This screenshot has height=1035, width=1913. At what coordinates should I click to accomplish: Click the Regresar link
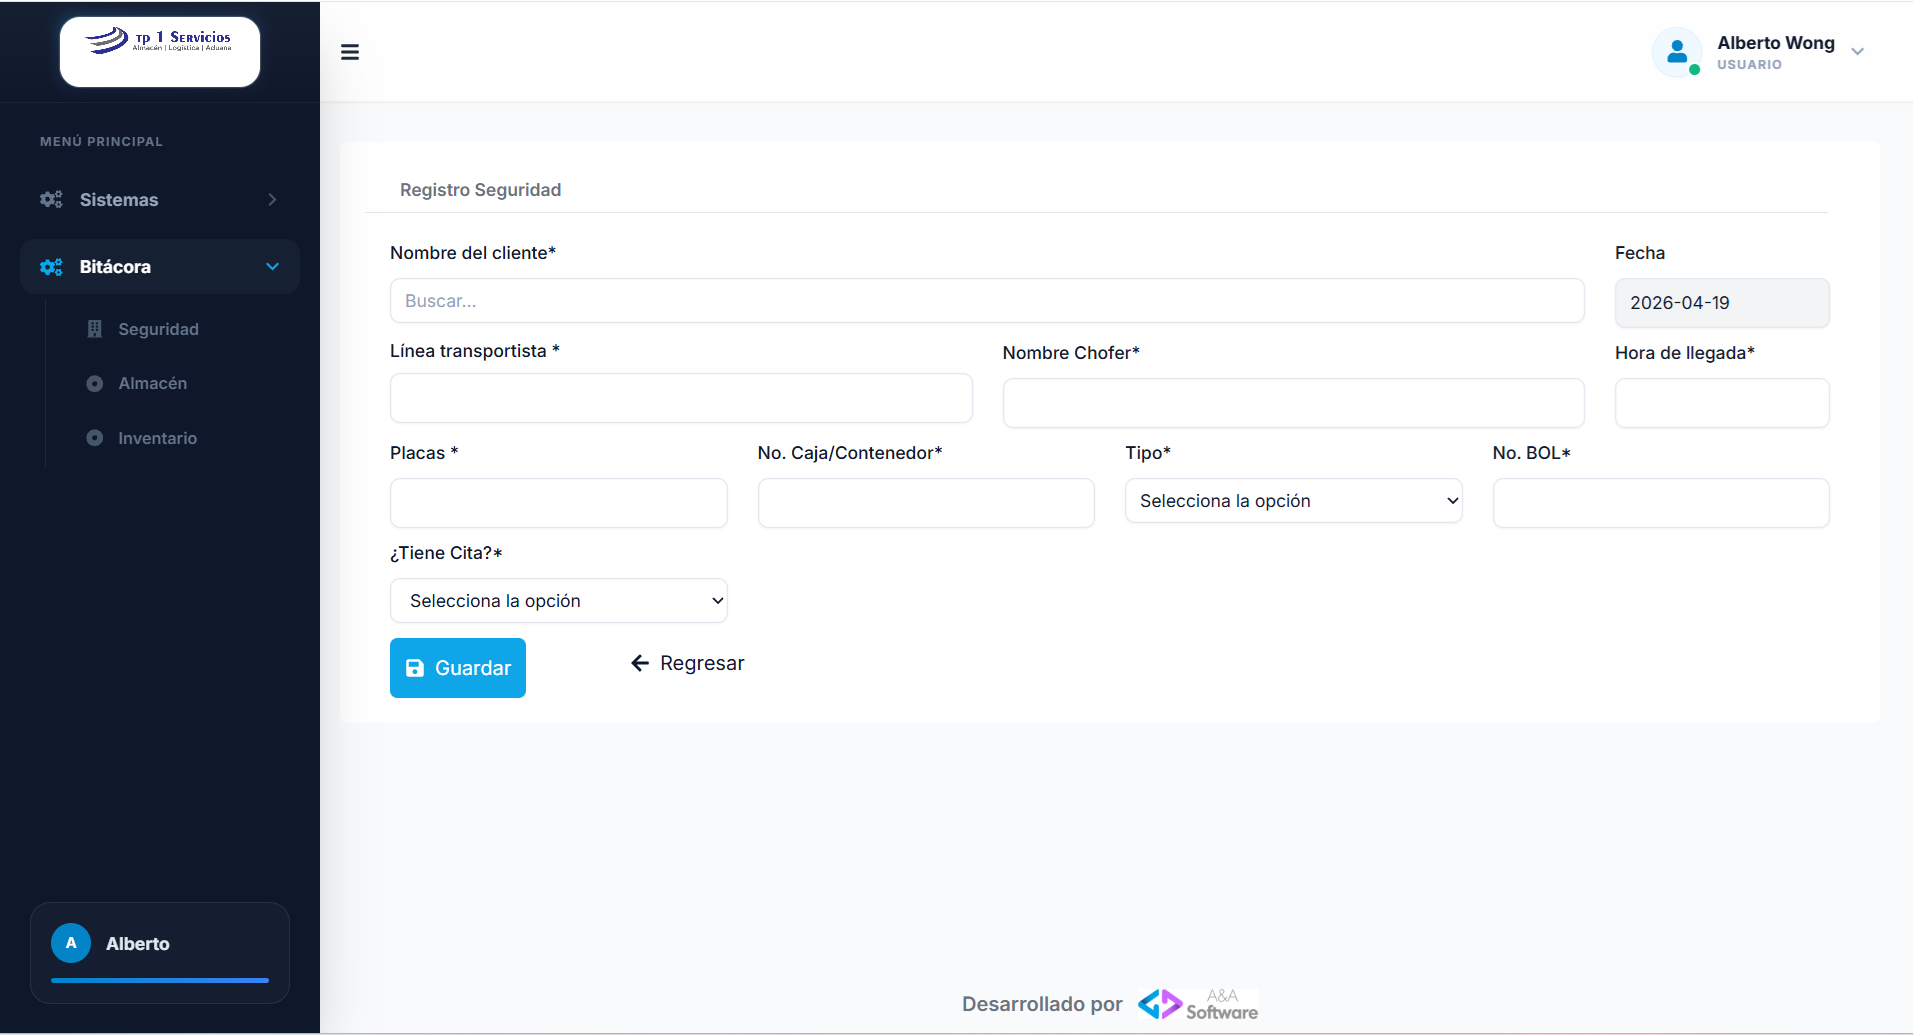[x=688, y=663]
